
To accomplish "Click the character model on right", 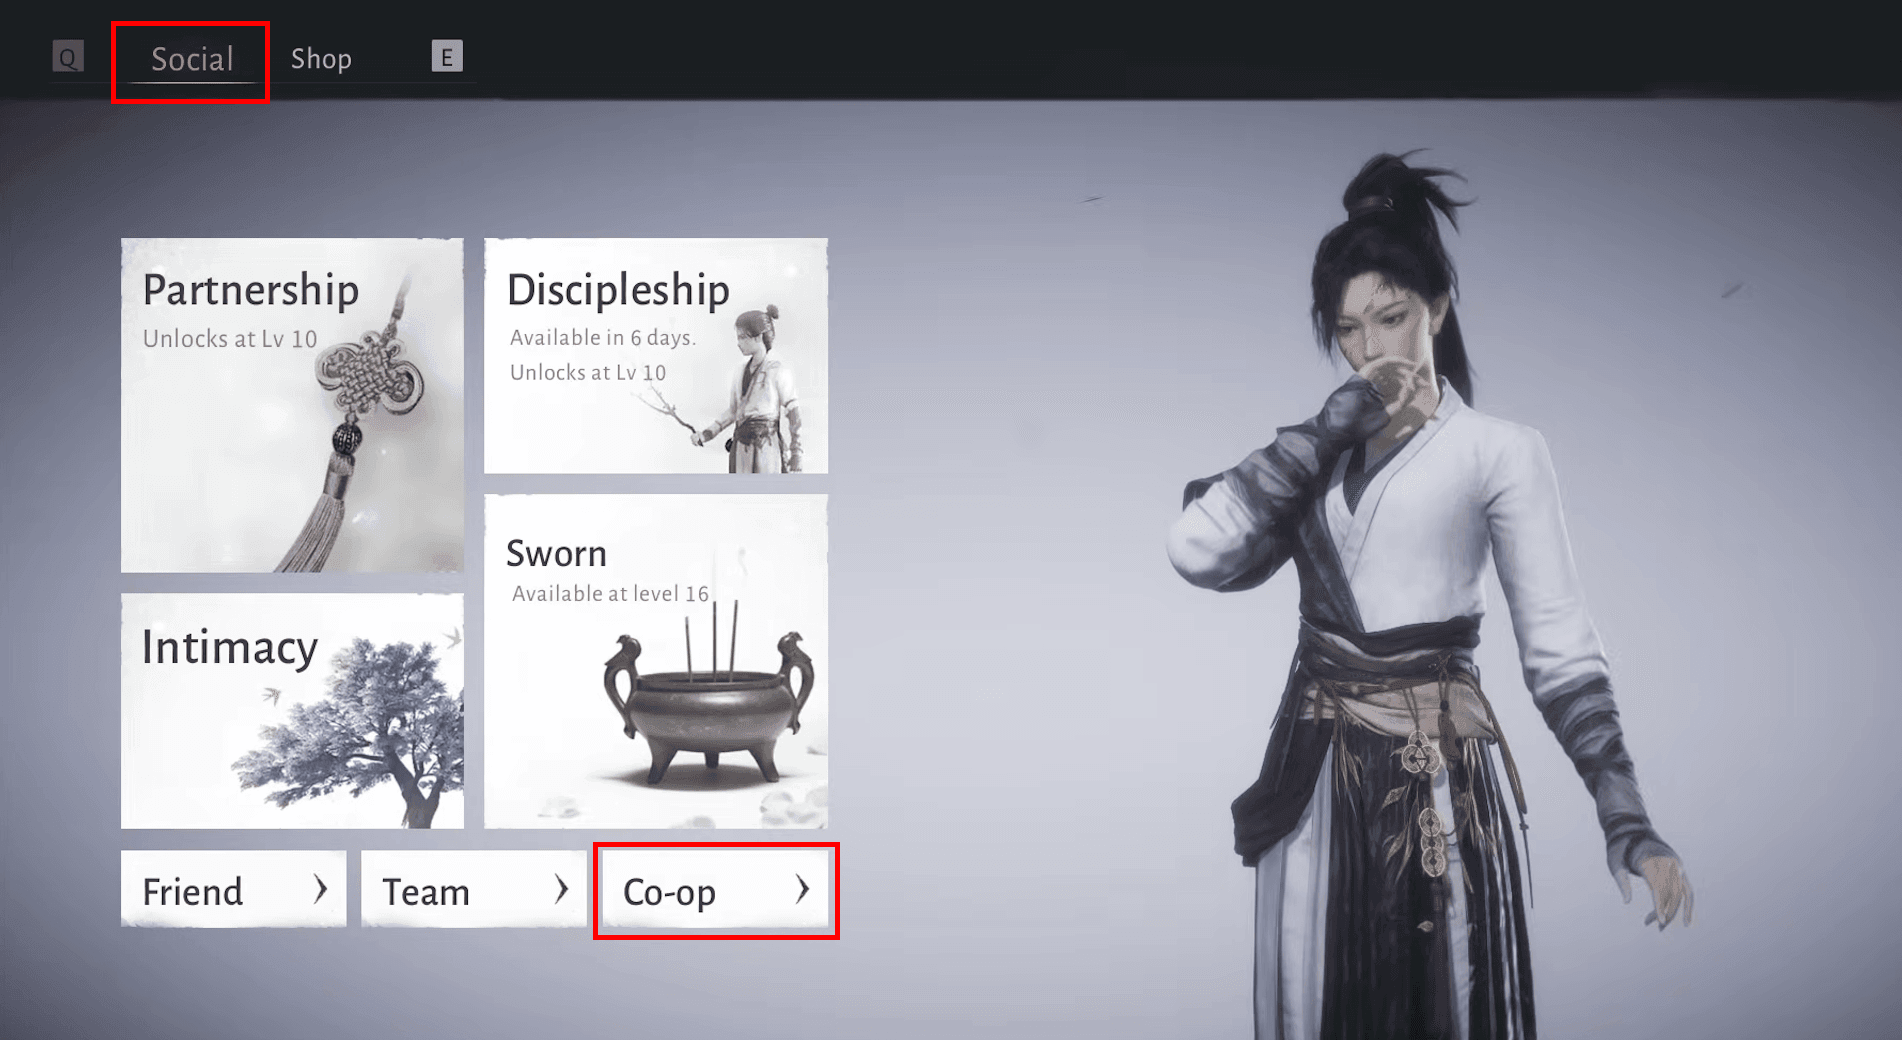I will (x=1430, y=600).
